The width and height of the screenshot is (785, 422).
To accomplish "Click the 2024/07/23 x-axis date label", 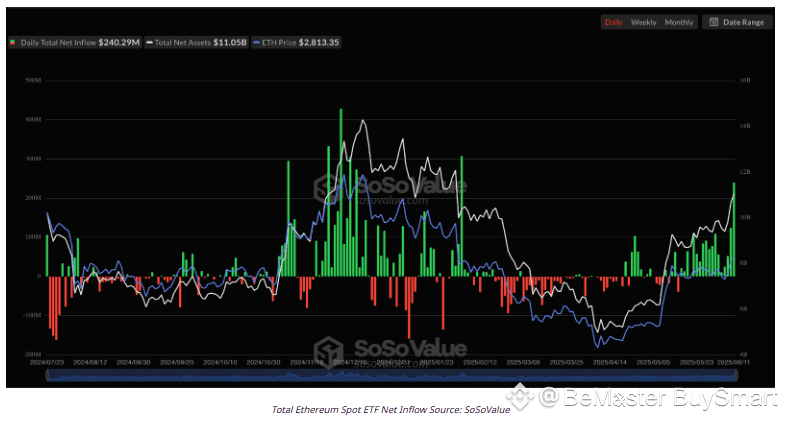I will [x=47, y=362].
